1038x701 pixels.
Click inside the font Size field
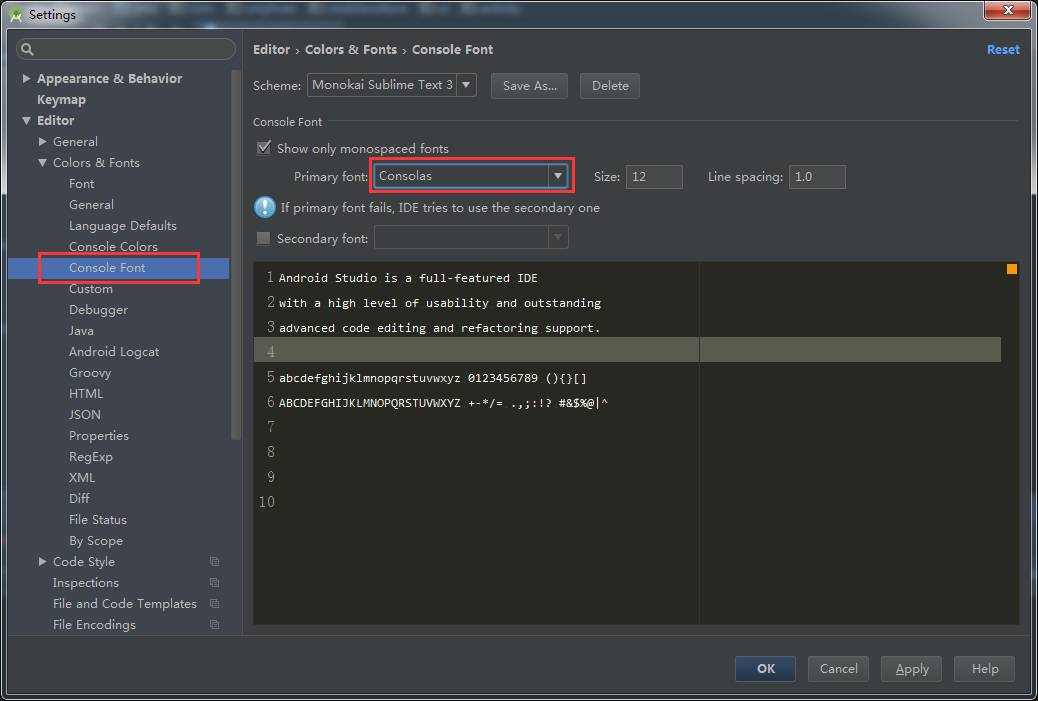click(653, 176)
